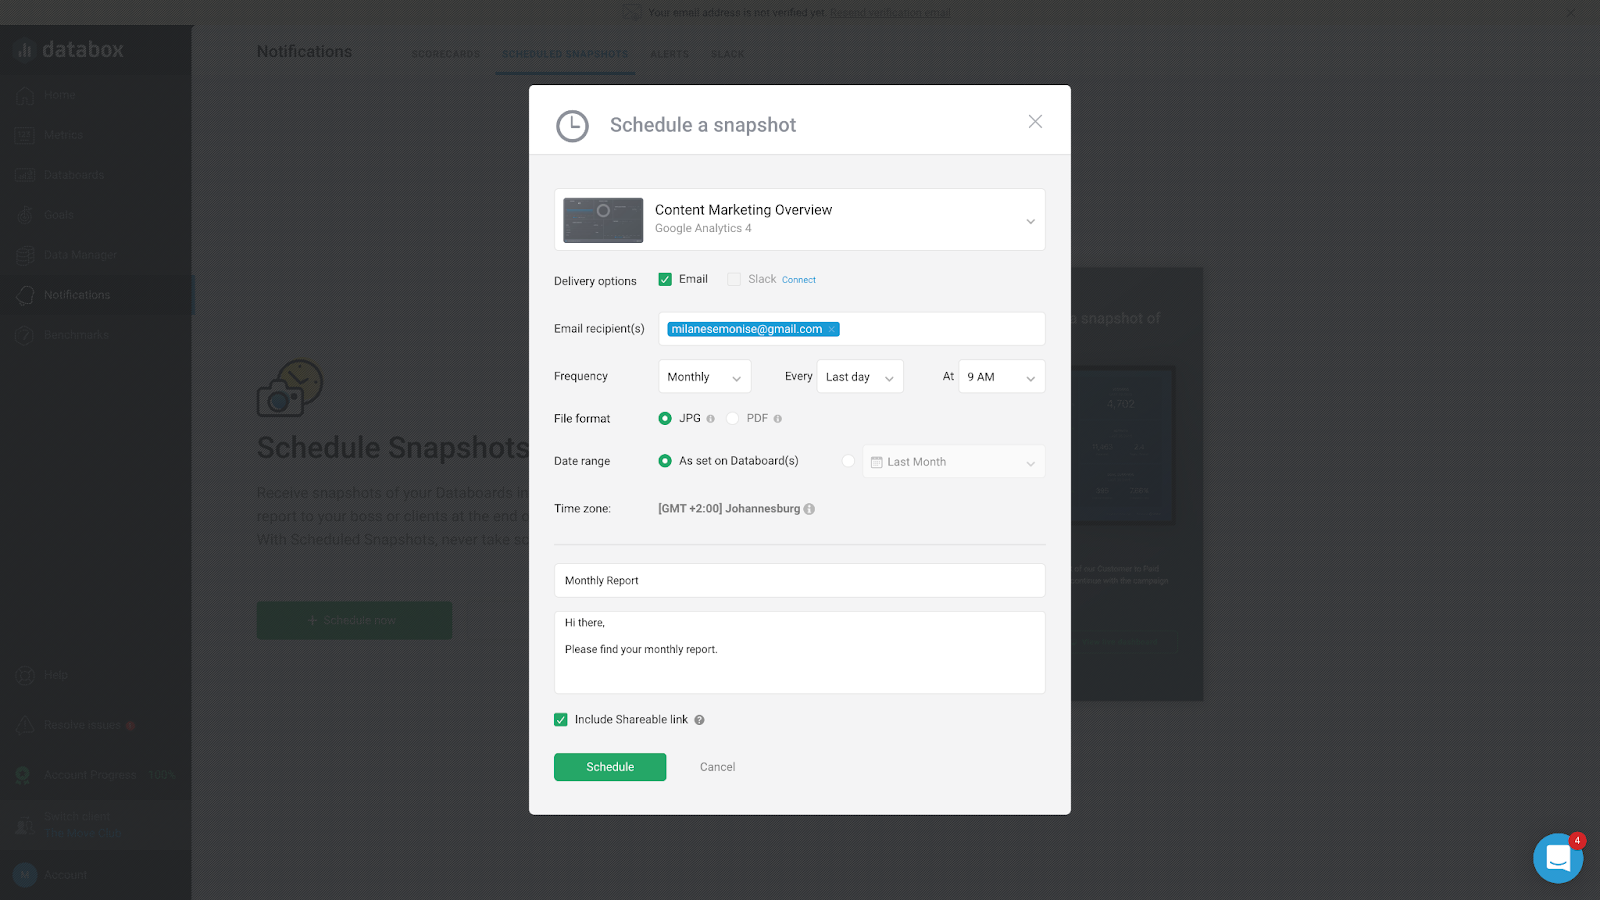Screen dimensions: 1600x900
Task: Click the Notifications bell icon in the sidebar
Action: 25,295
